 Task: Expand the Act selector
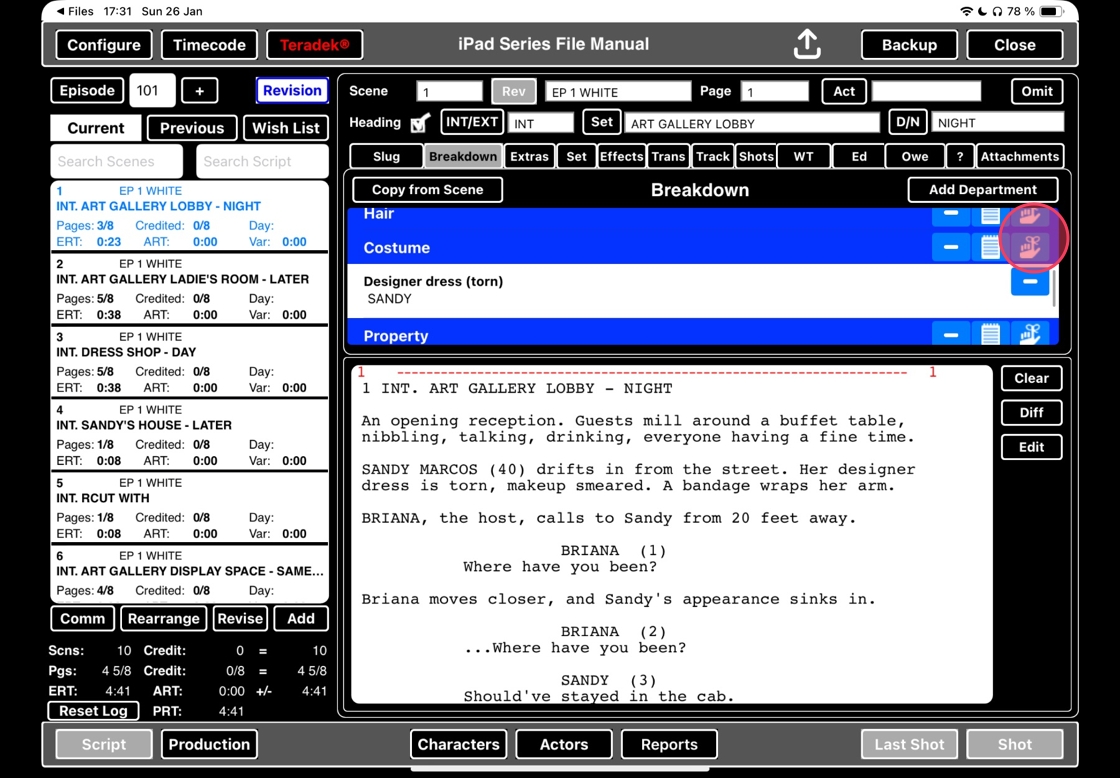point(844,91)
